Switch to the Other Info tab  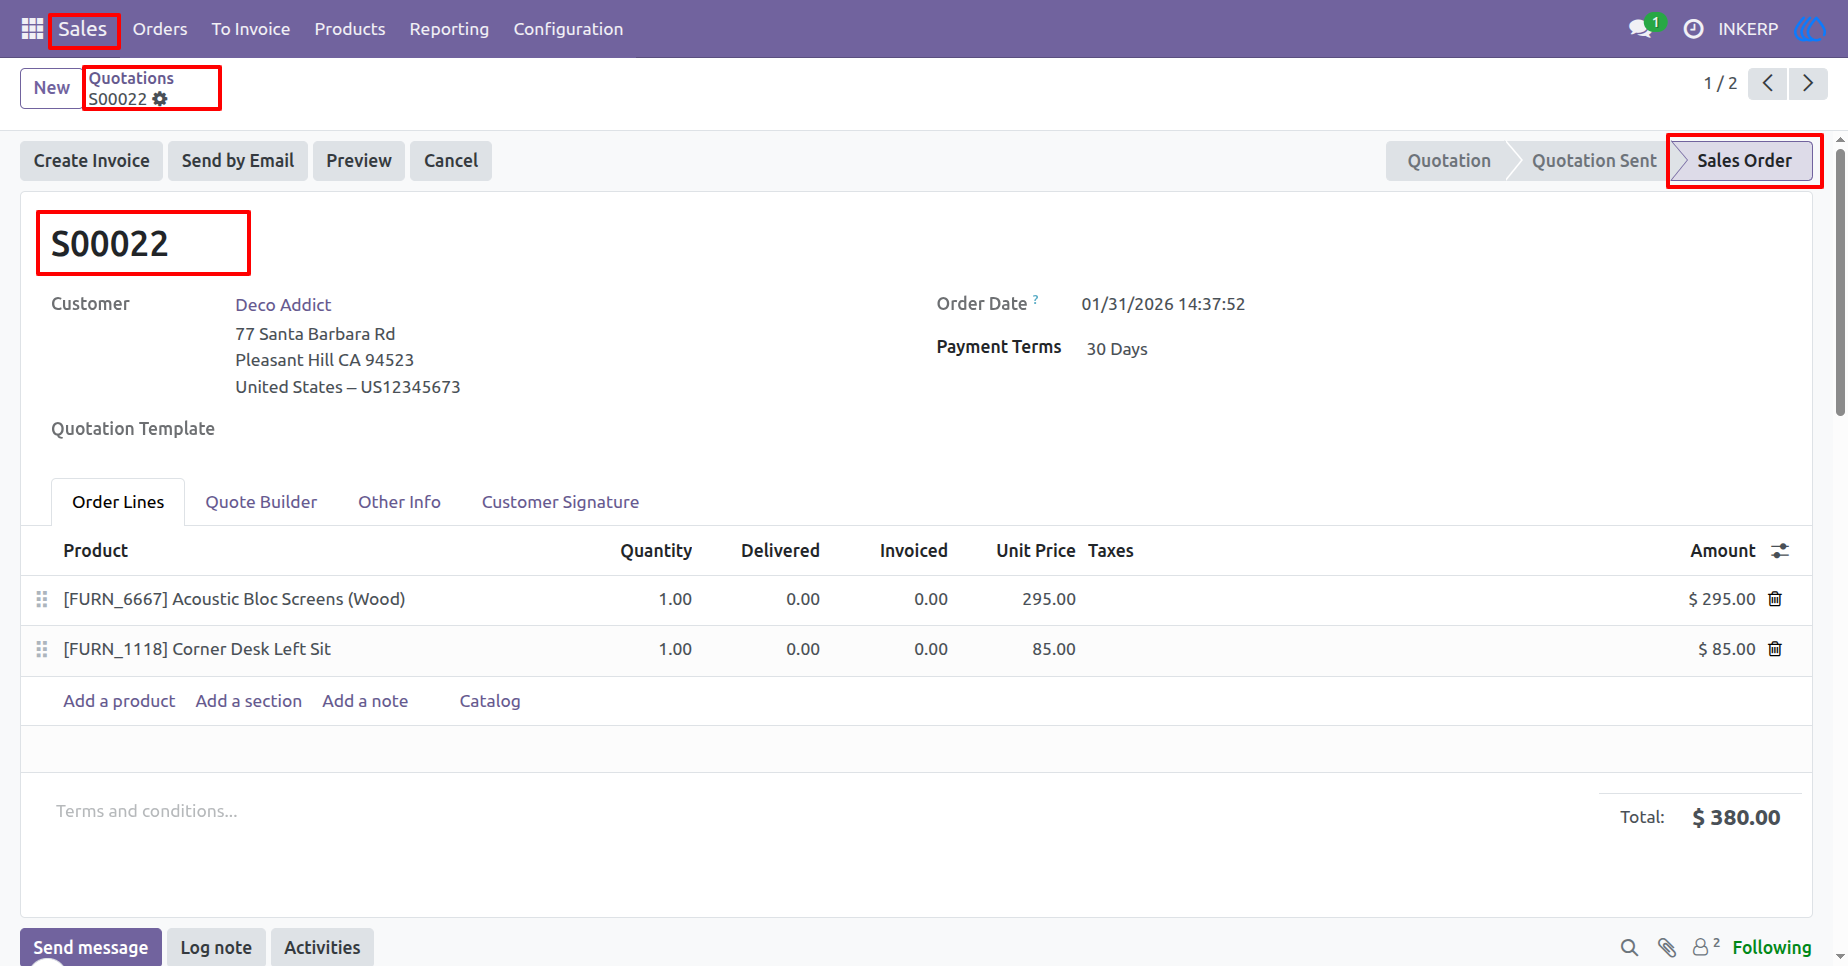click(x=399, y=502)
